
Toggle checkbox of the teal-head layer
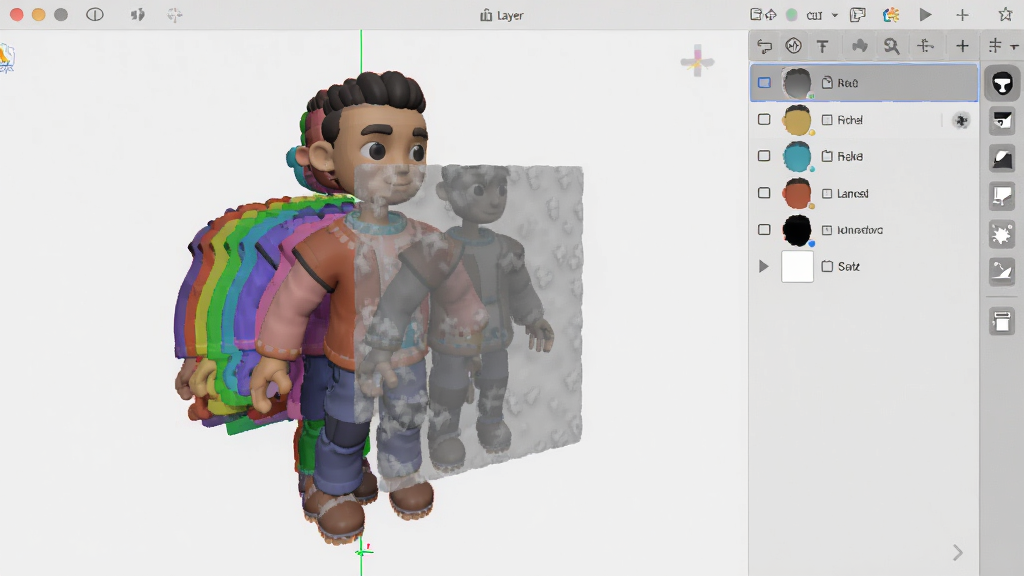click(x=764, y=156)
